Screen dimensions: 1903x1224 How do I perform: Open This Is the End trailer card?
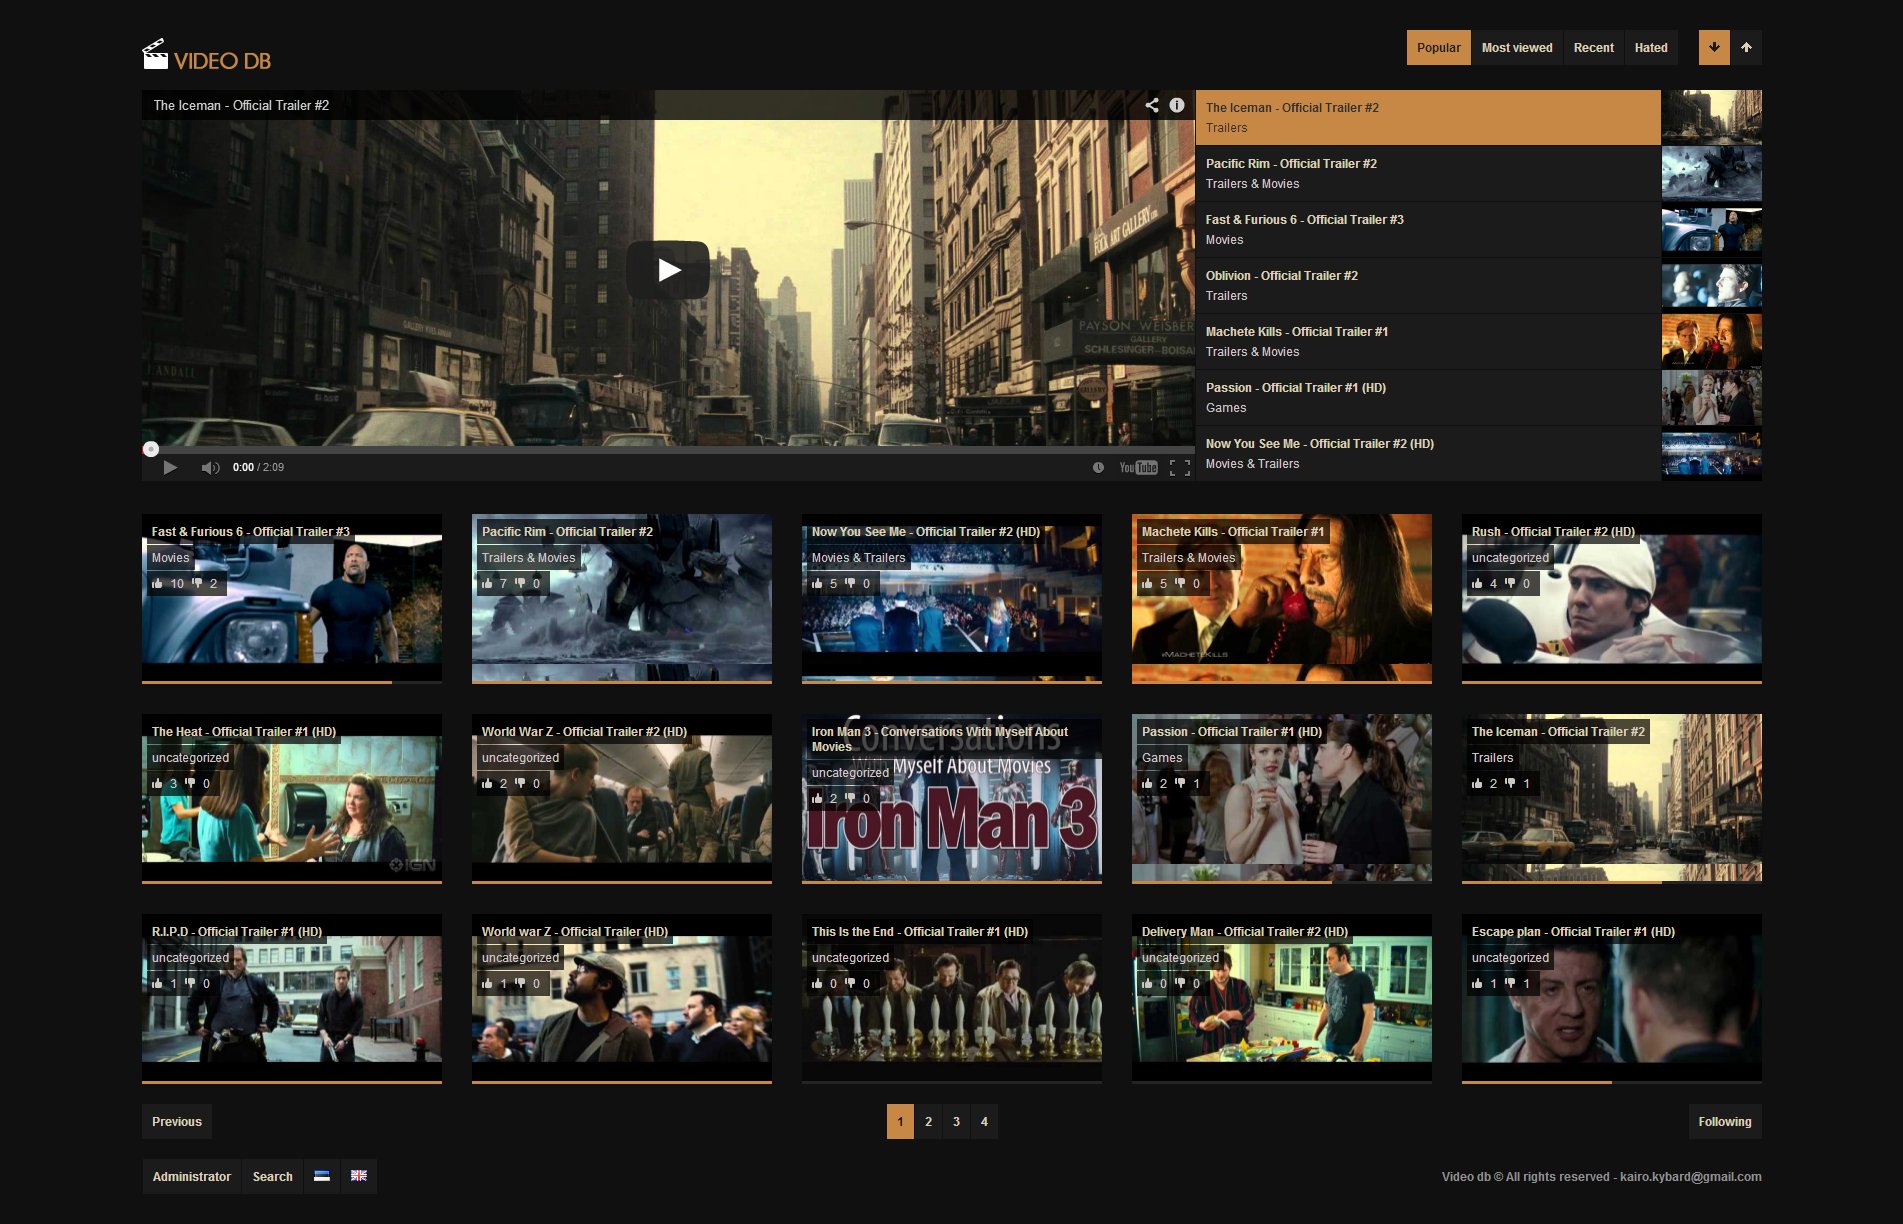click(952, 998)
